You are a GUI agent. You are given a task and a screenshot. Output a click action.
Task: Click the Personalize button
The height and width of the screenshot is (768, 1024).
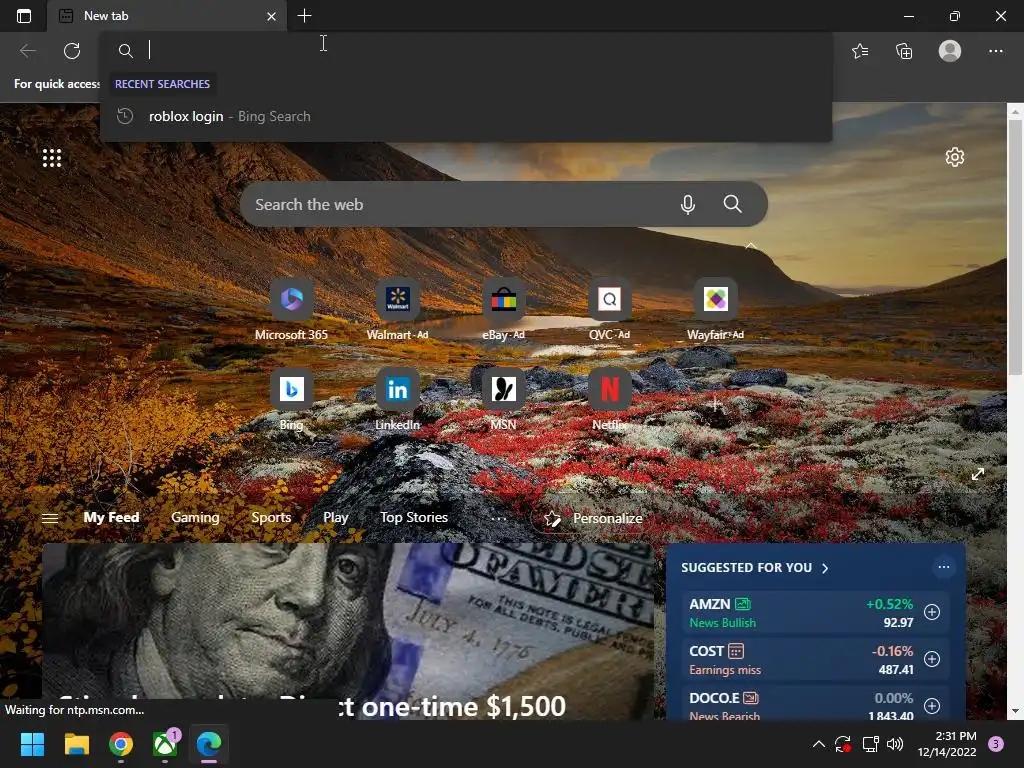pos(594,519)
